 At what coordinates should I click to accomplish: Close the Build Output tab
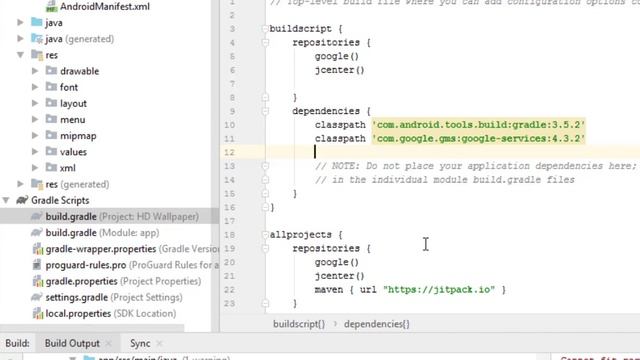tap(109, 344)
